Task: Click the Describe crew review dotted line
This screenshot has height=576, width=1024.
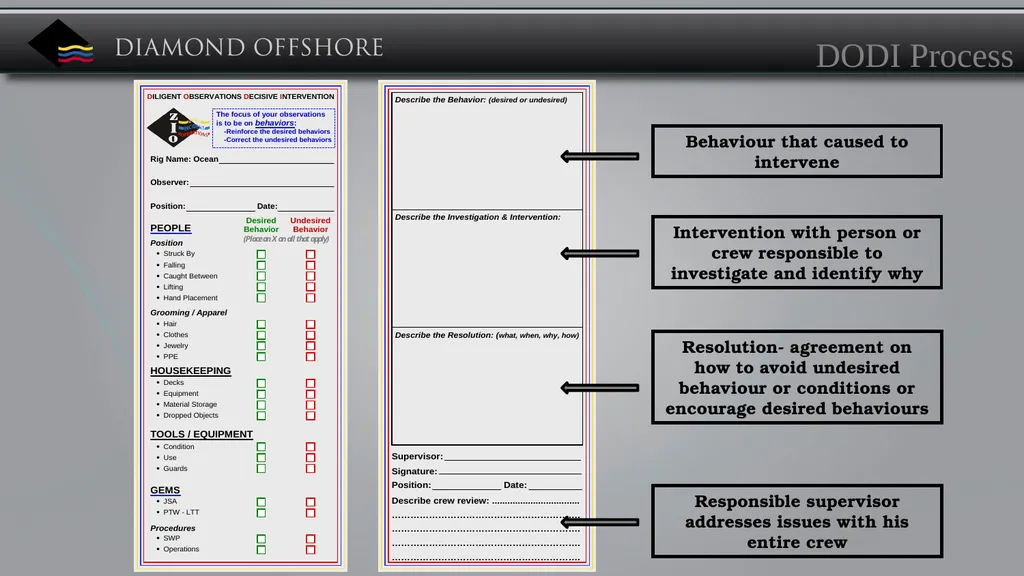Action: point(536,502)
